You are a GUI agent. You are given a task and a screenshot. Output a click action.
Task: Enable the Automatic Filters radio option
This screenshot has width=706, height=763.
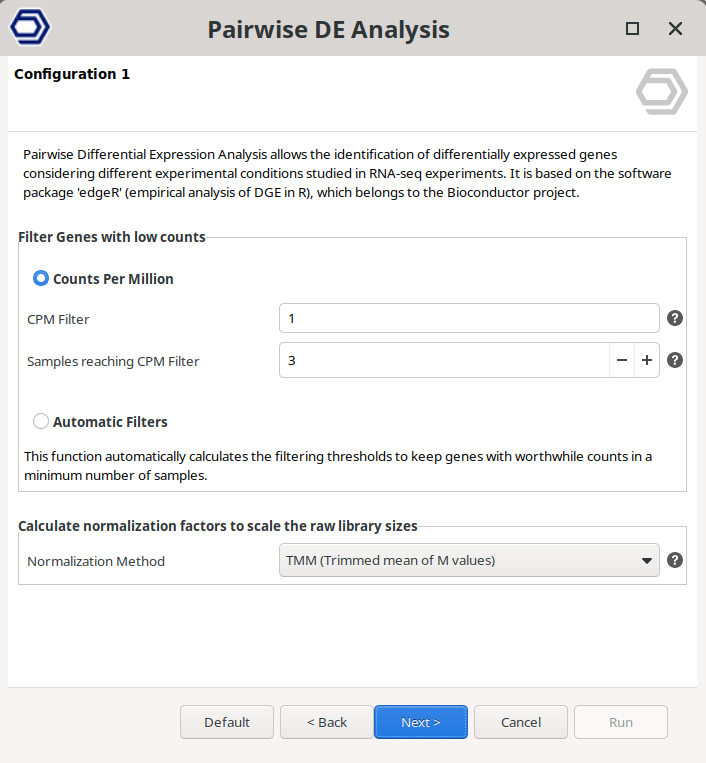pos(41,422)
